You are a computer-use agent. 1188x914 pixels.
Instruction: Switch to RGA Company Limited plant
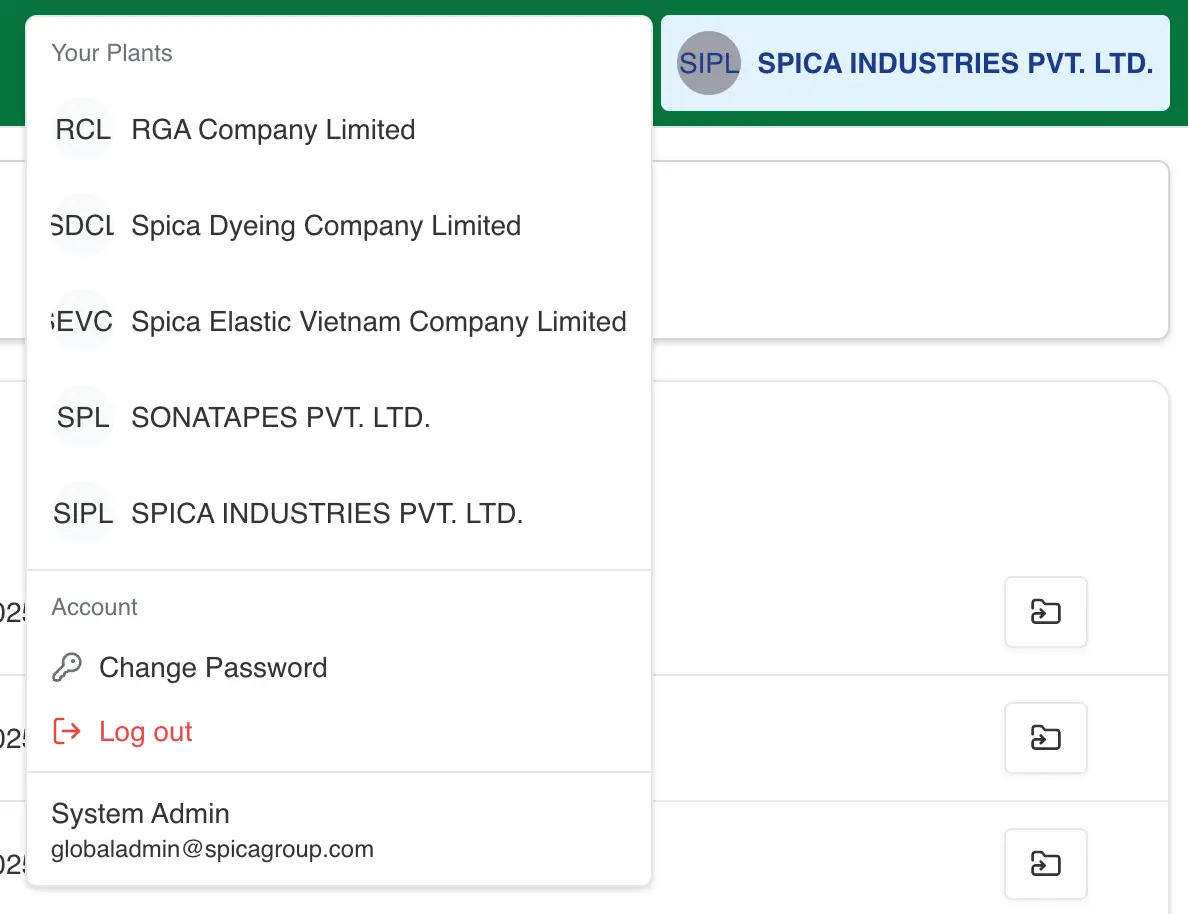(273, 130)
